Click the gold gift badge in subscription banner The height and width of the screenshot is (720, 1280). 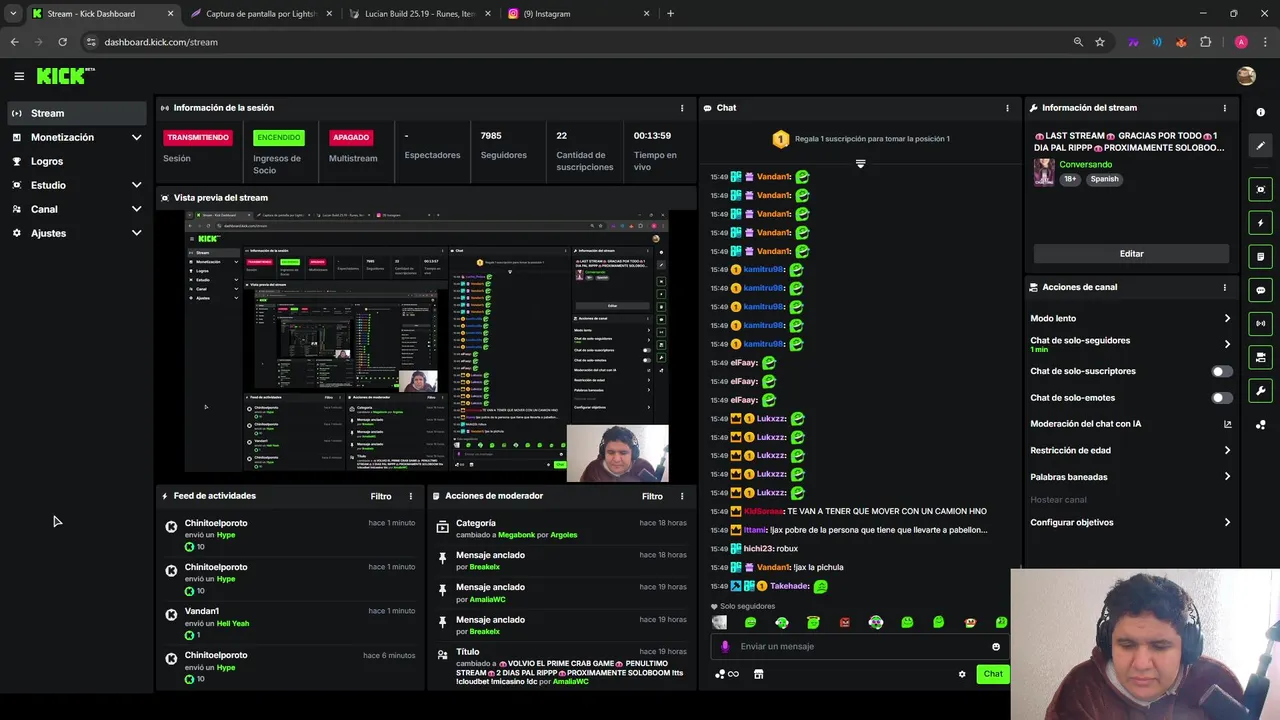pyautogui.click(x=780, y=139)
